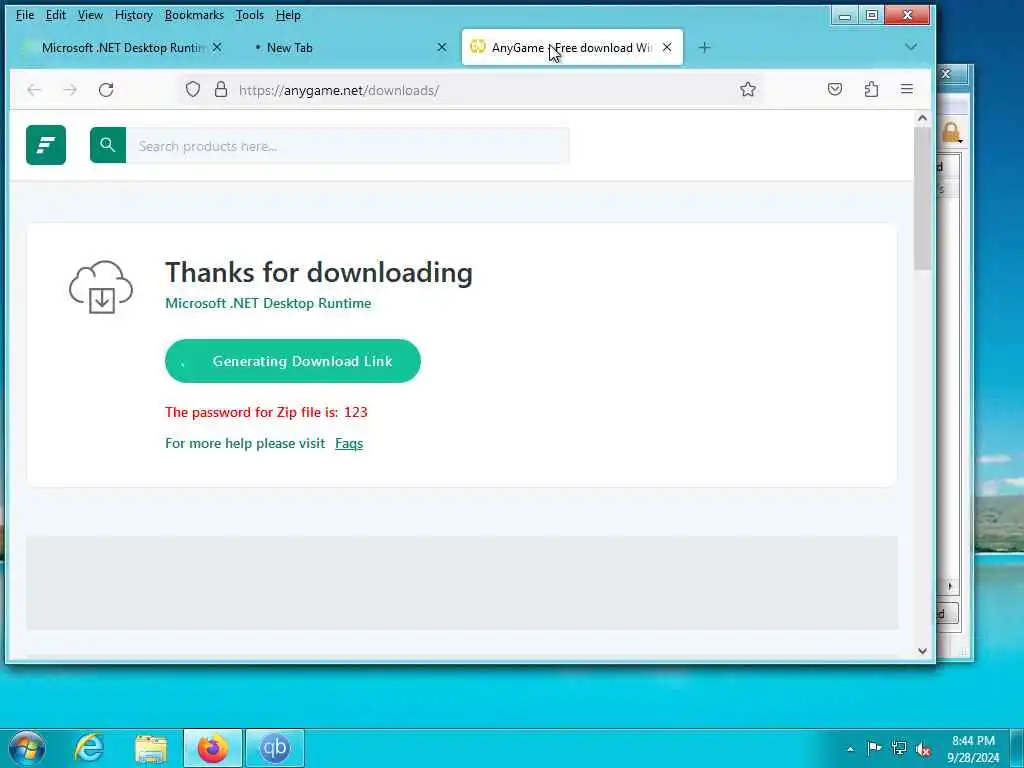This screenshot has width=1024, height=768.
Task: Reload the current page
Action: (106, 89)
